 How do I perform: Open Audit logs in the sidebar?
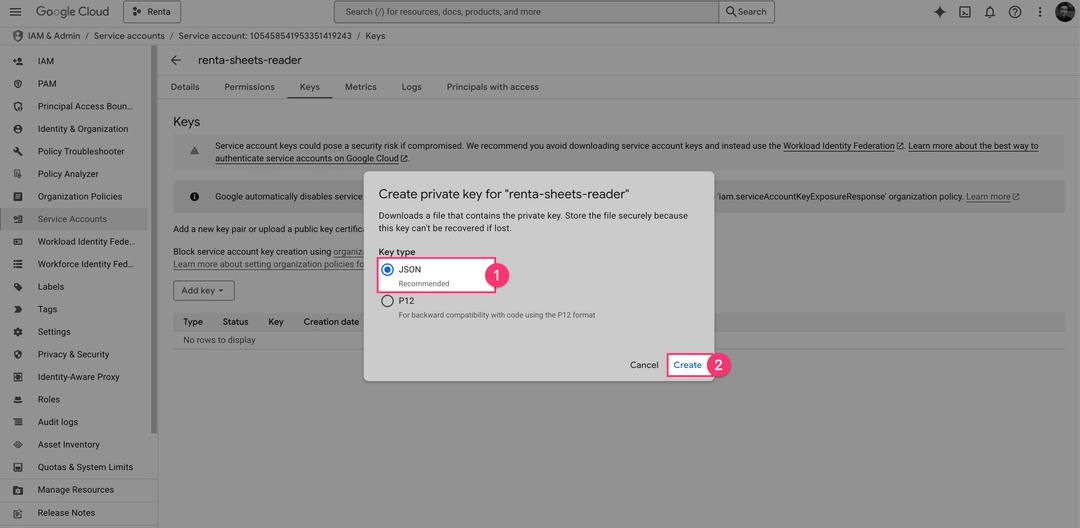[x=58, y=422]
